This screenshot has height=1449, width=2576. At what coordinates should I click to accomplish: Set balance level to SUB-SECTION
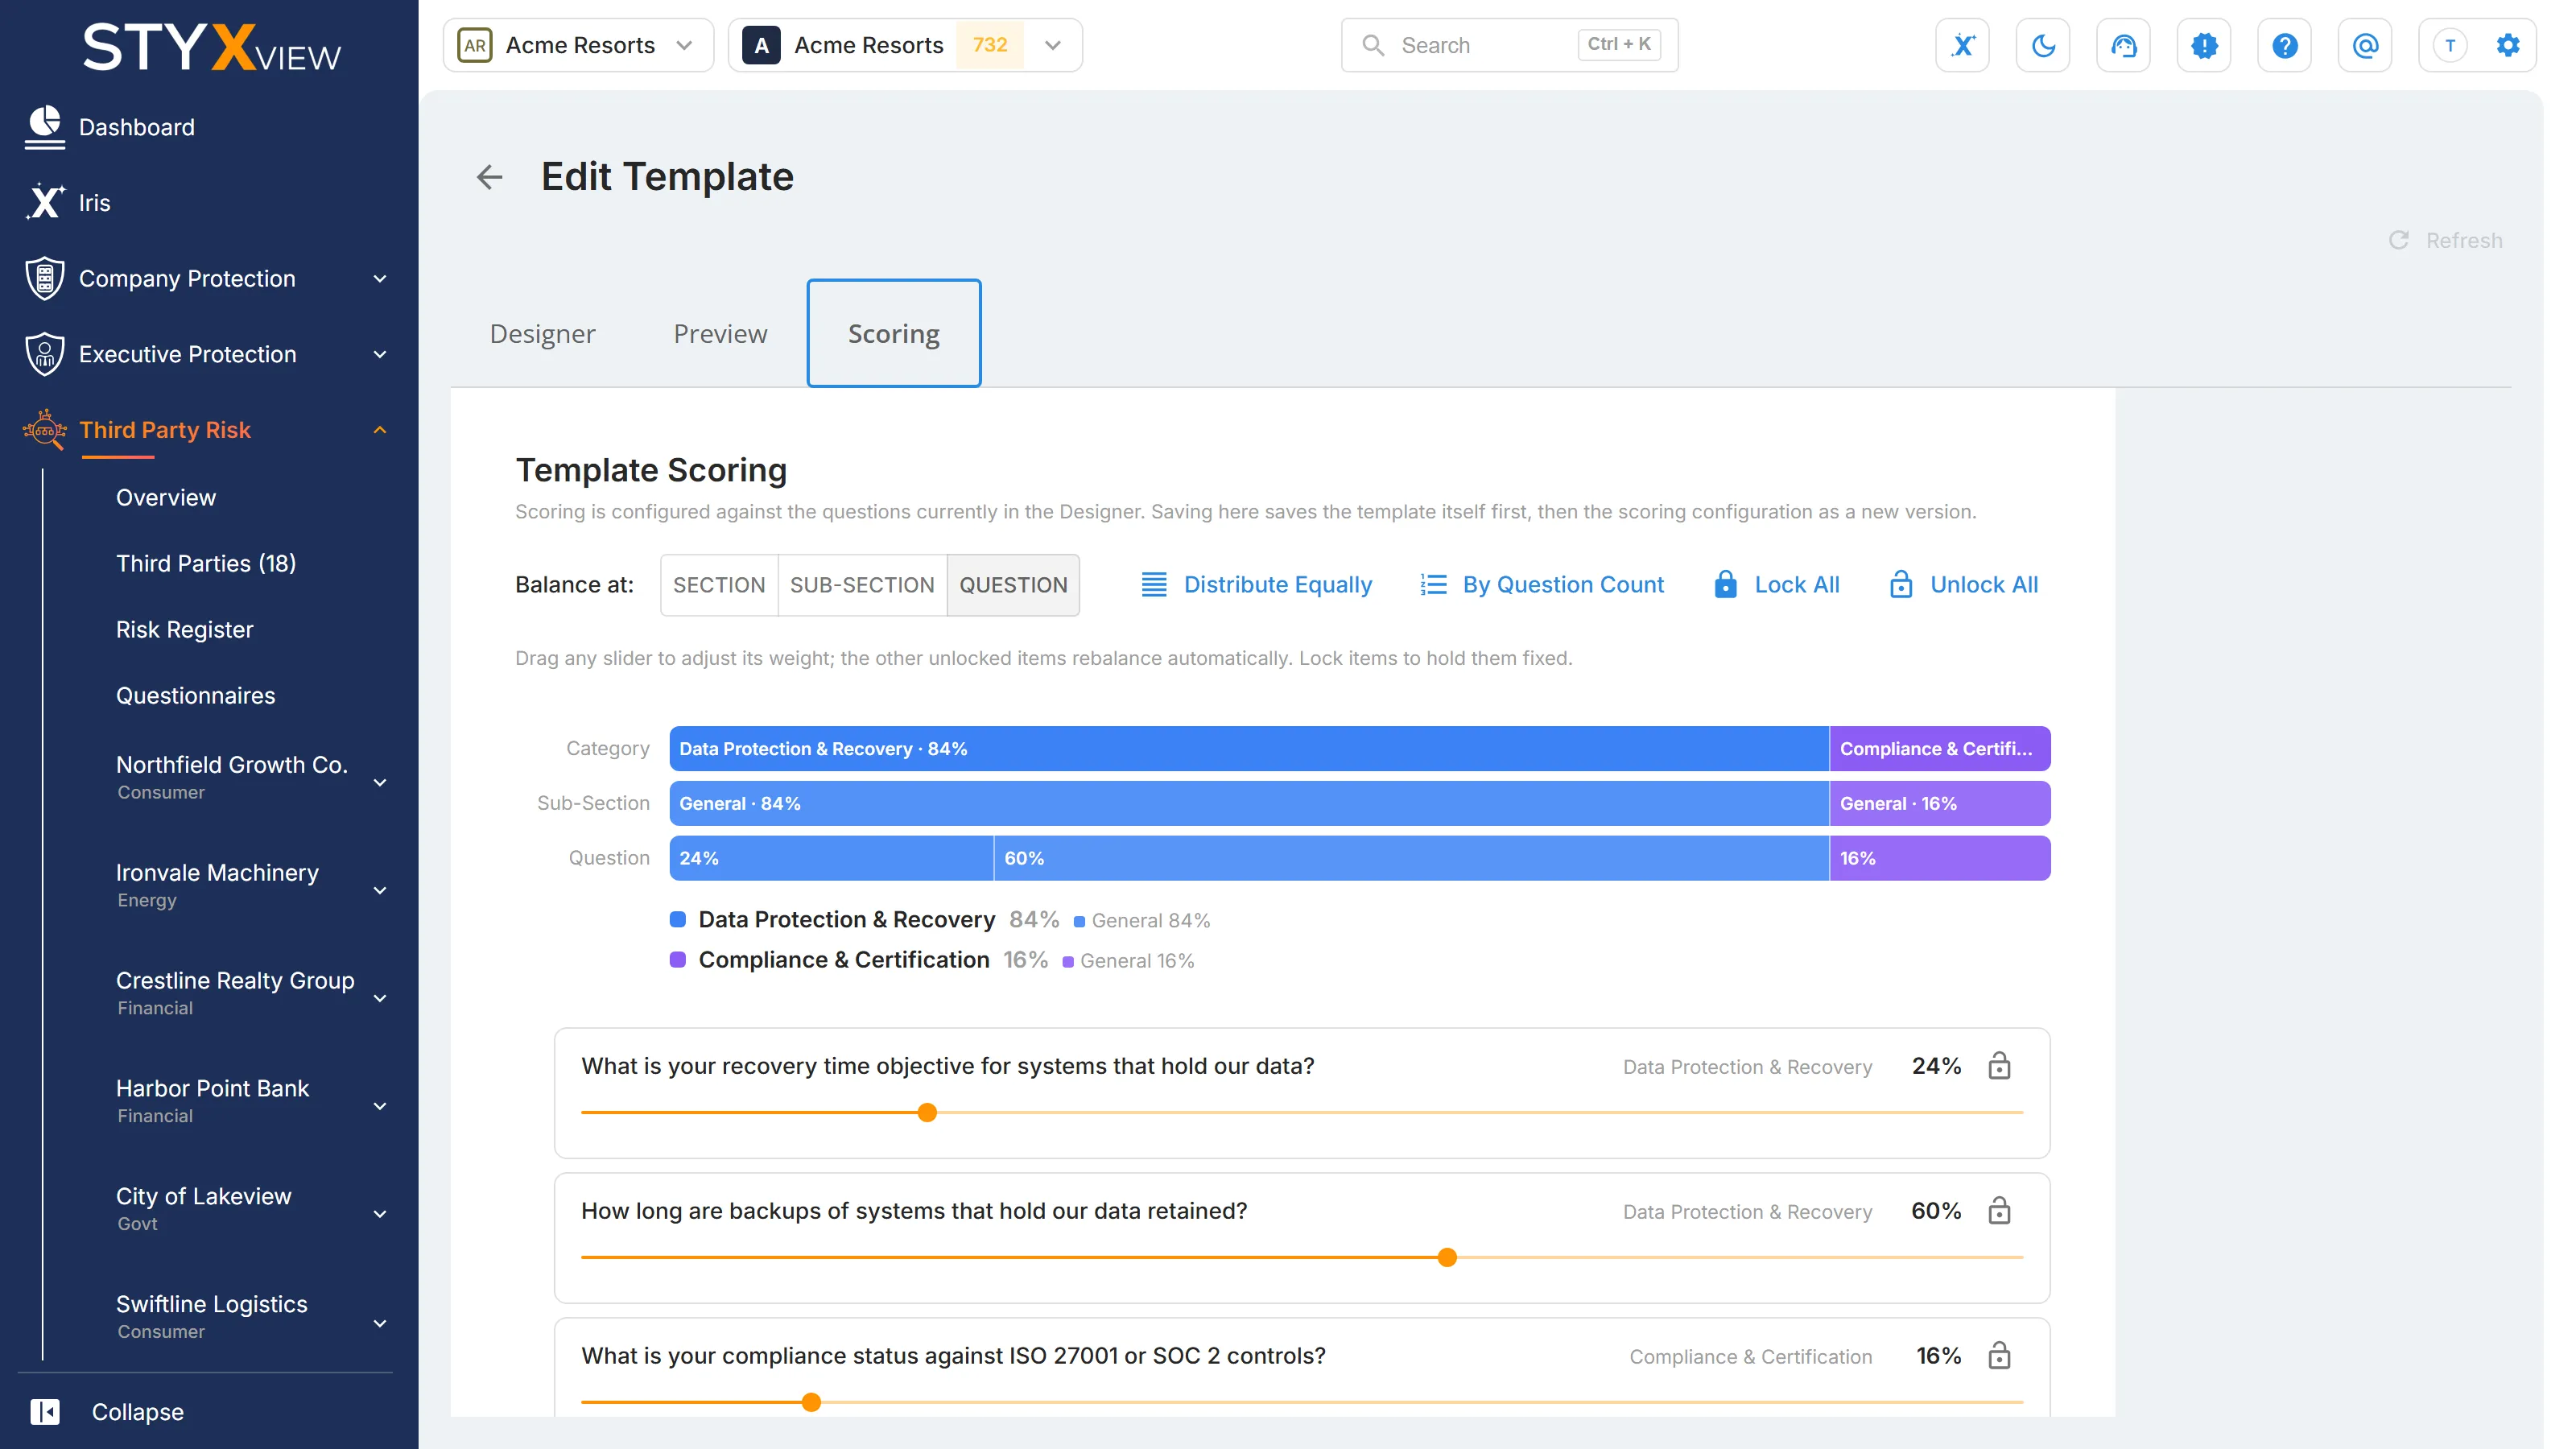862,585
